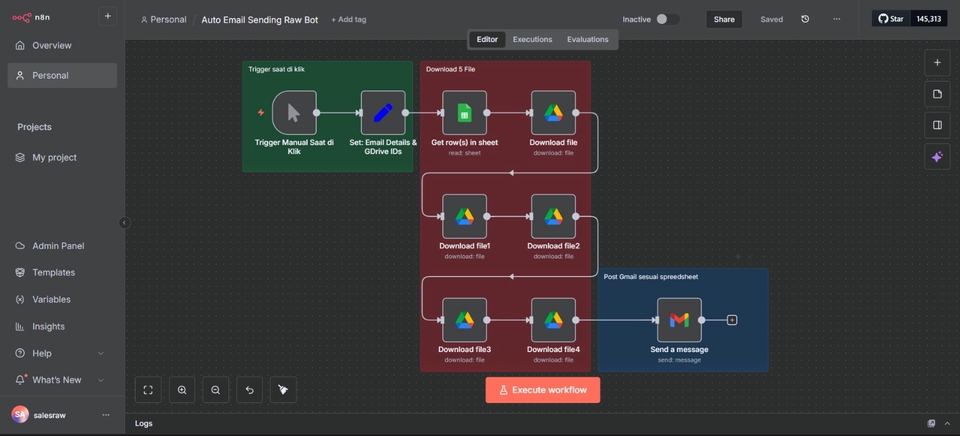Collapse the left sidebar
Image resolution: width=960 pixels, height=436 pixels.
124,223
